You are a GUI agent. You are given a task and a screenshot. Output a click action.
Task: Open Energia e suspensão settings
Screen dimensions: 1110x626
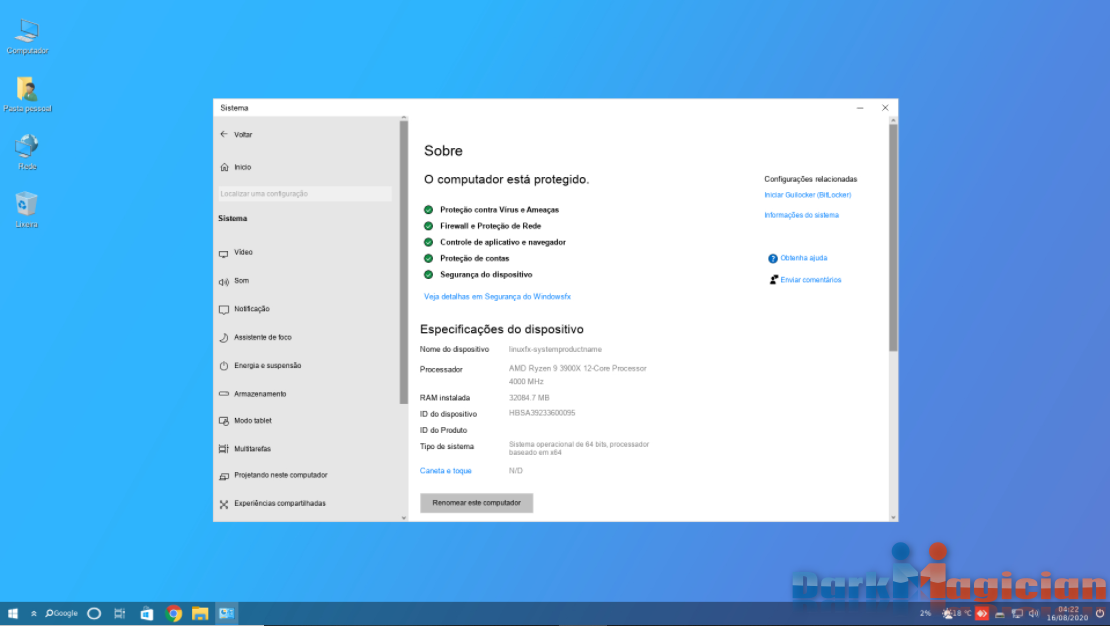(x=261, y=366)
